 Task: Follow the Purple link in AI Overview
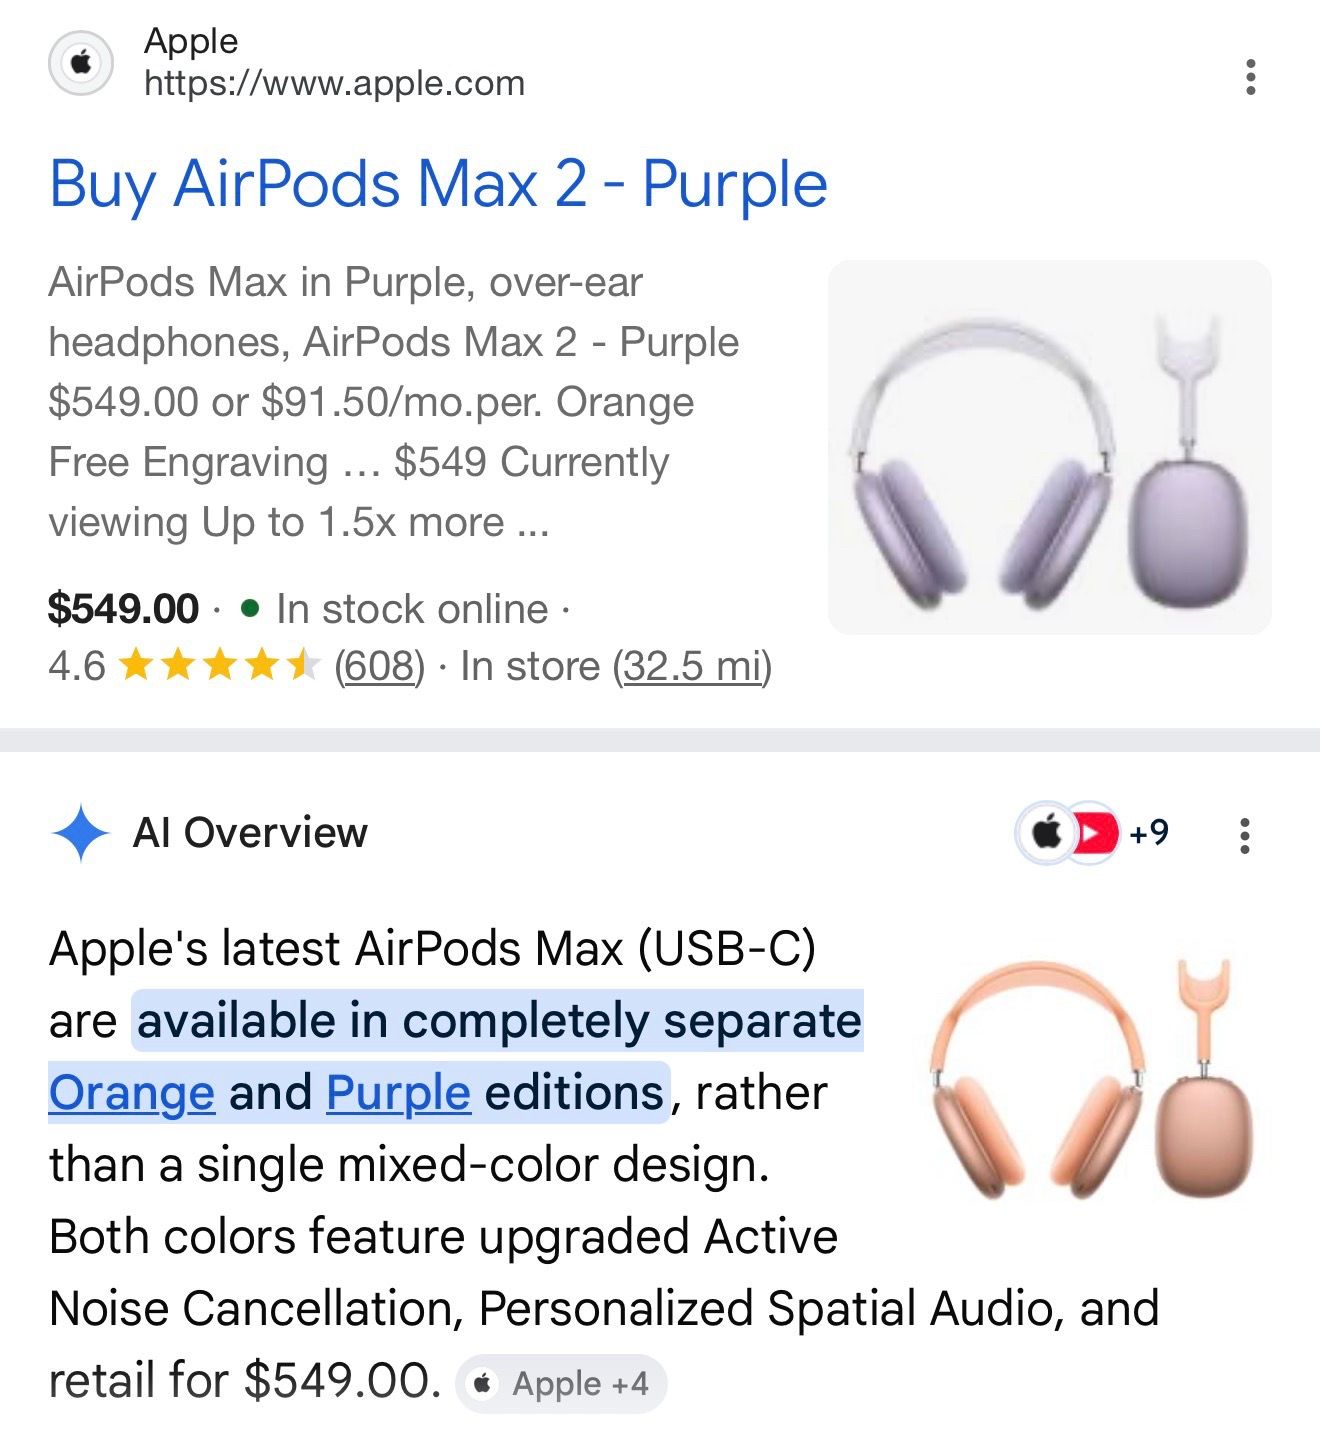(x=398, y=1093)
